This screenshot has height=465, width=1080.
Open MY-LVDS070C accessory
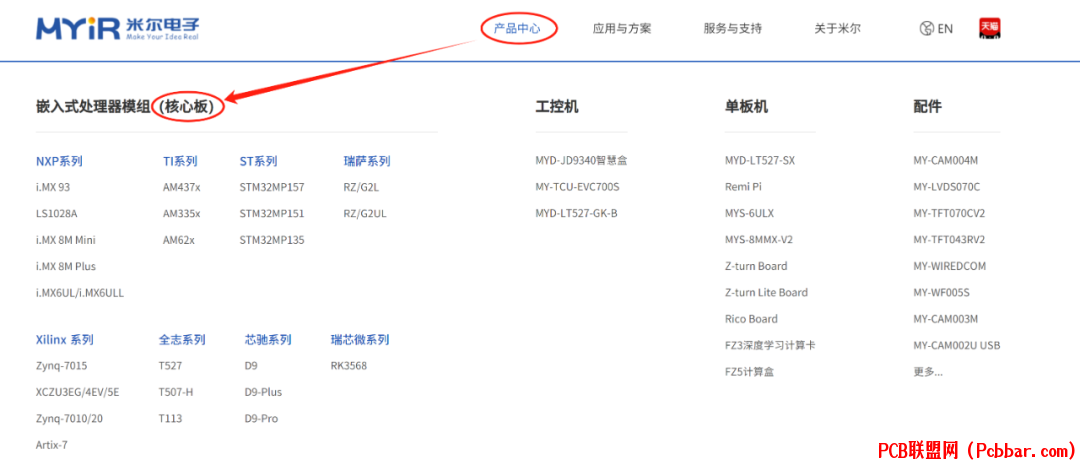click(x=946, y=187)
